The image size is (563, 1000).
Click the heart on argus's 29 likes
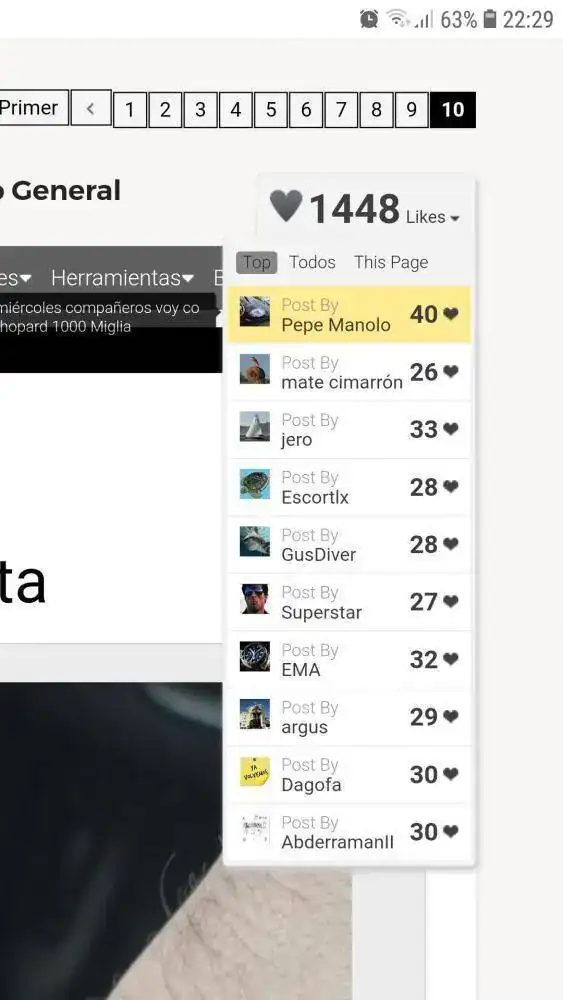[451, 716]
